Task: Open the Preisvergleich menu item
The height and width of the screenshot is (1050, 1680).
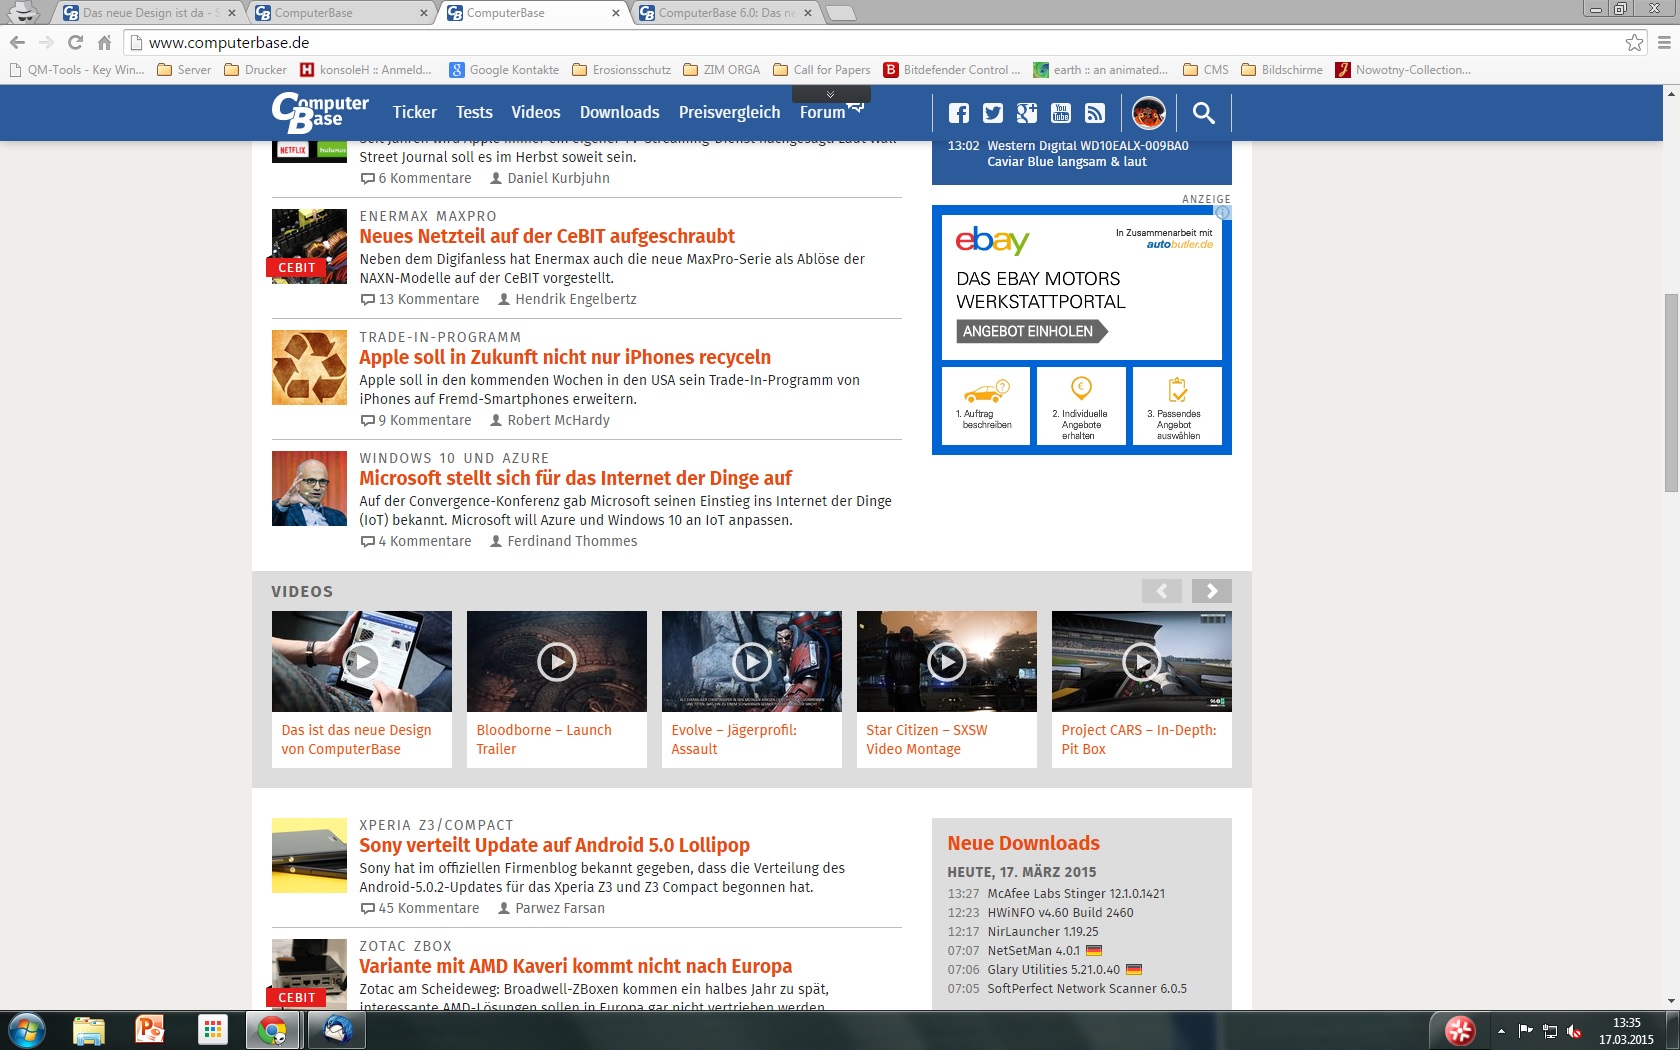Action: pos(730,112)
